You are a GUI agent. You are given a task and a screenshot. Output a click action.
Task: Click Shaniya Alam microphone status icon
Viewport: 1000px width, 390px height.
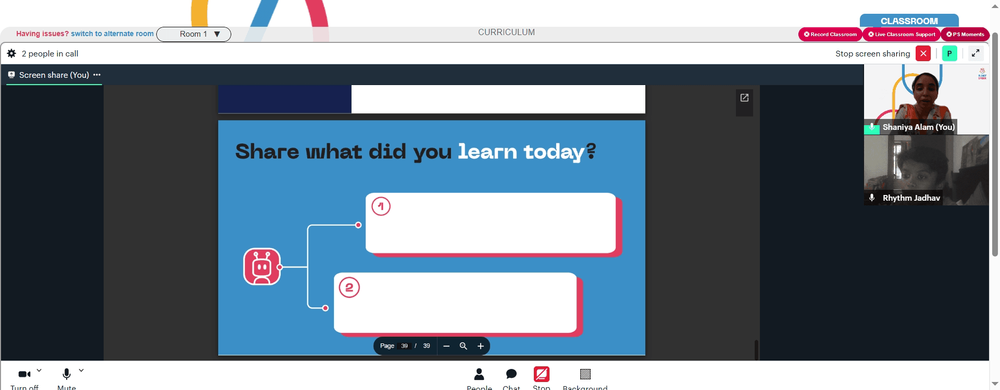(872, 127)
